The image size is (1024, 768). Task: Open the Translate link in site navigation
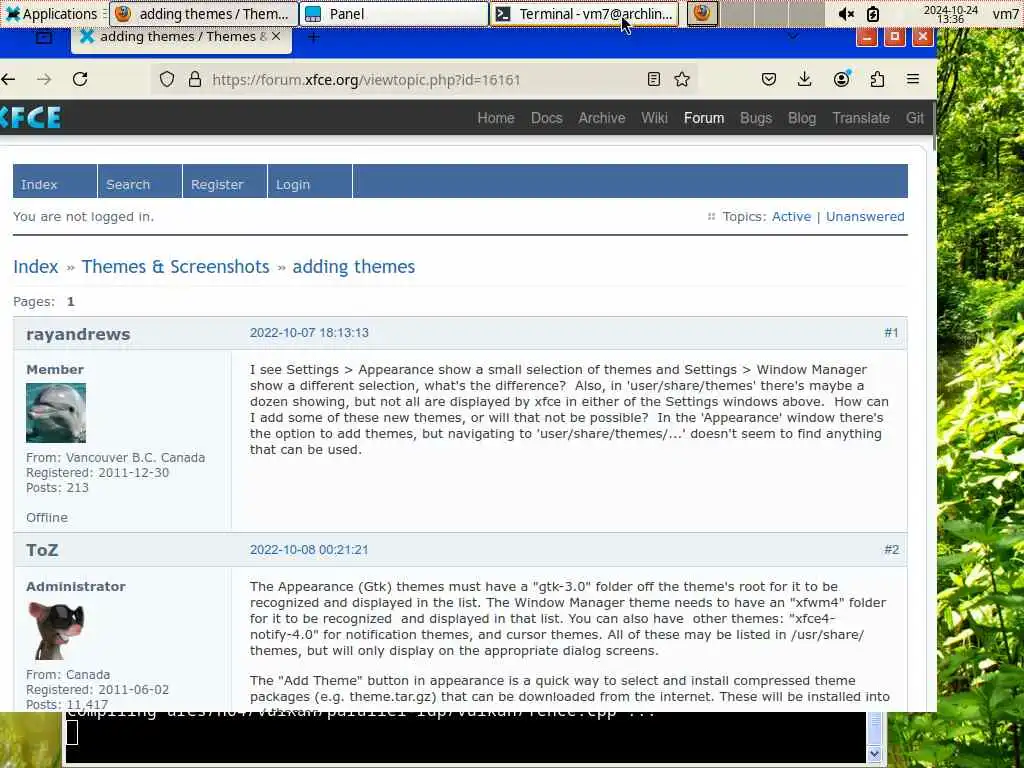pyautogui.click(x=861, y=118)
